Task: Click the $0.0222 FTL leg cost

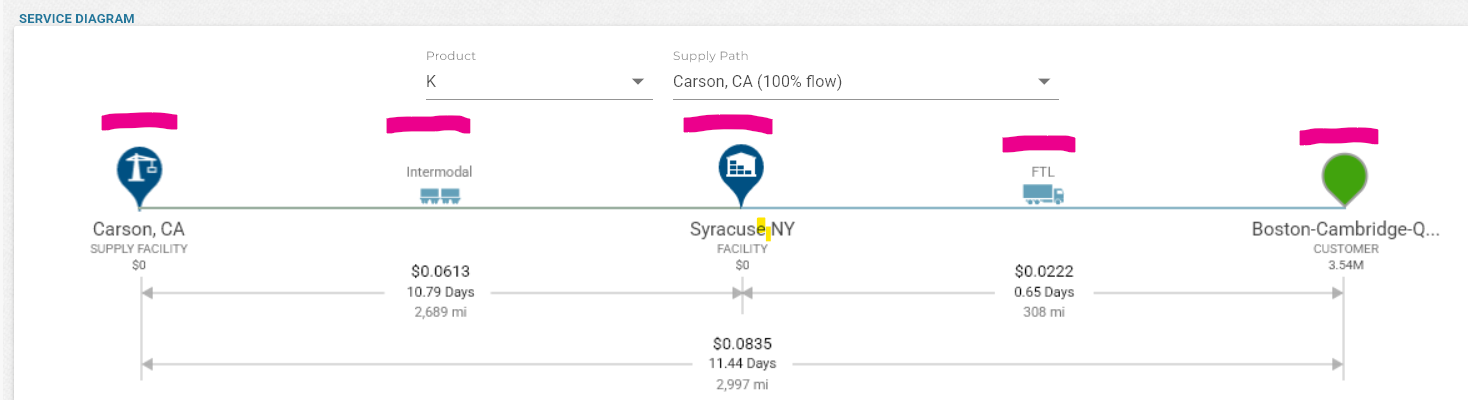Action: point(1044,271)
